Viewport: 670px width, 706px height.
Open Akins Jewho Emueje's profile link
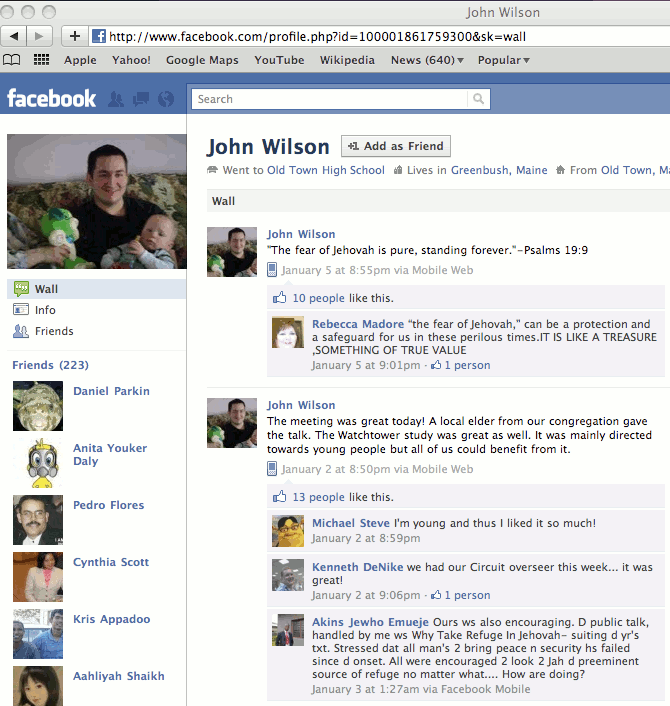coord(370,622)
